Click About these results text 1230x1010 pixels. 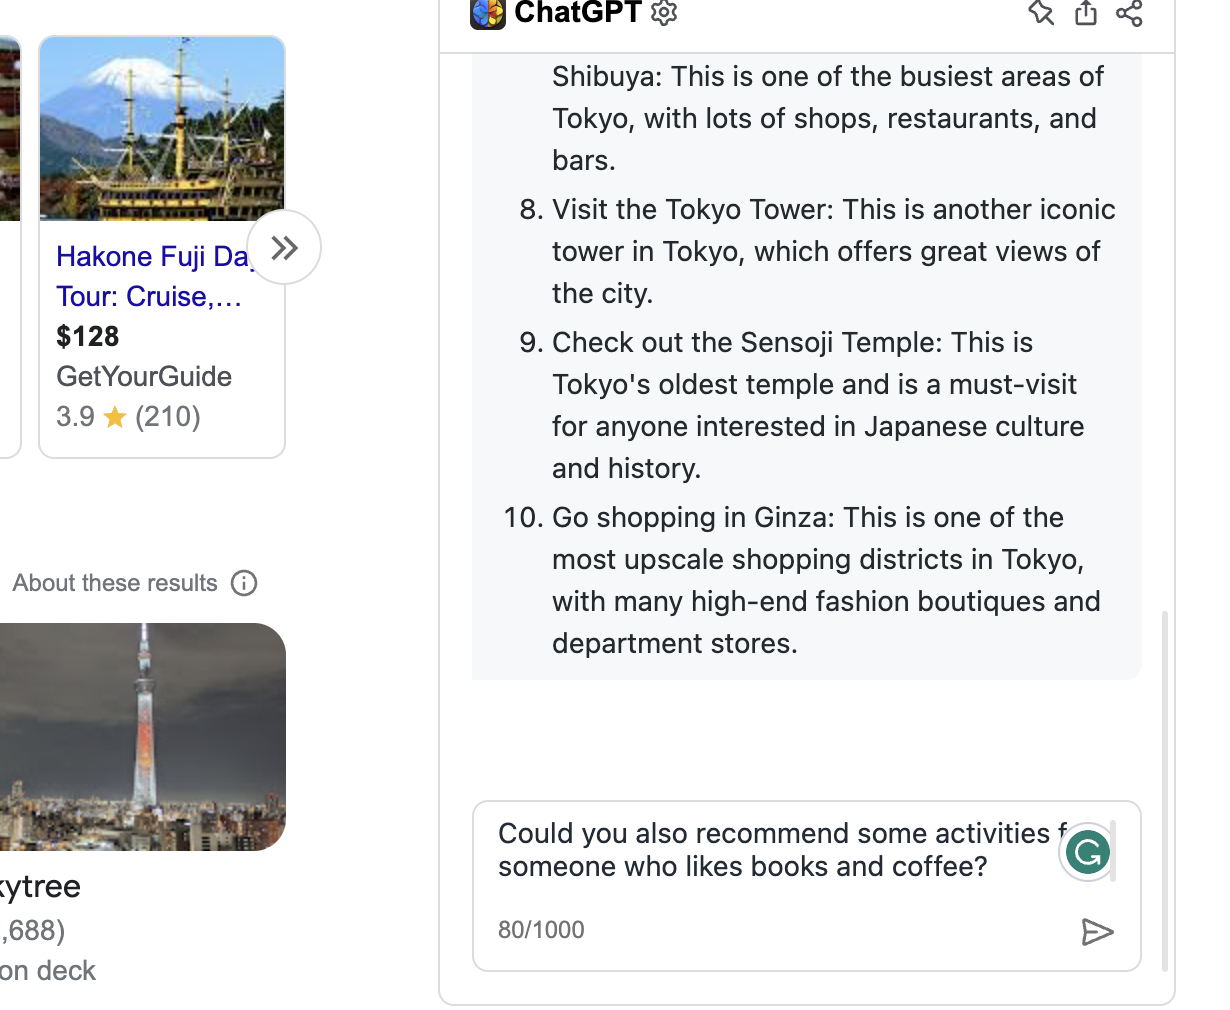point(115,583)
